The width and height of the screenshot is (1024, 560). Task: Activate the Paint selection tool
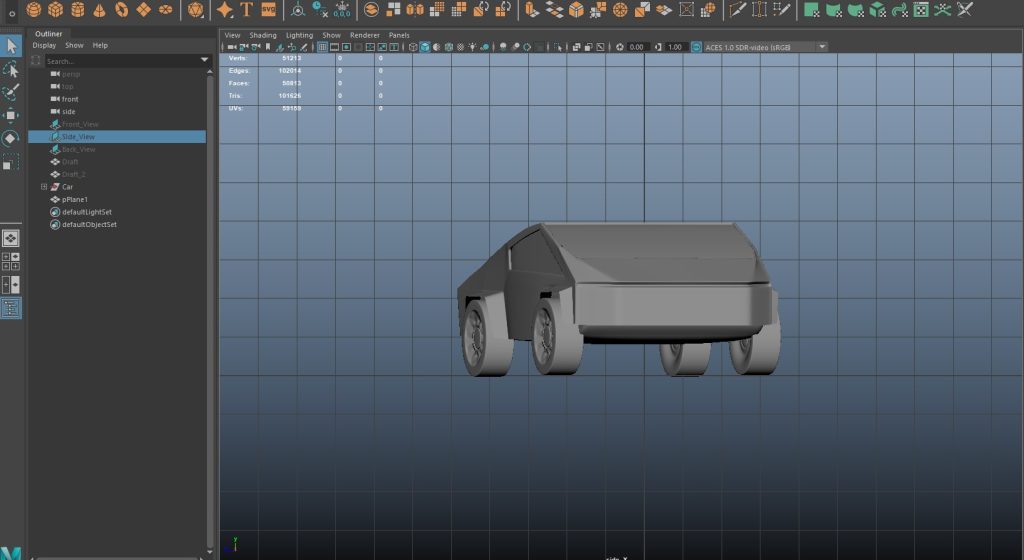click(x=11, y=91)
